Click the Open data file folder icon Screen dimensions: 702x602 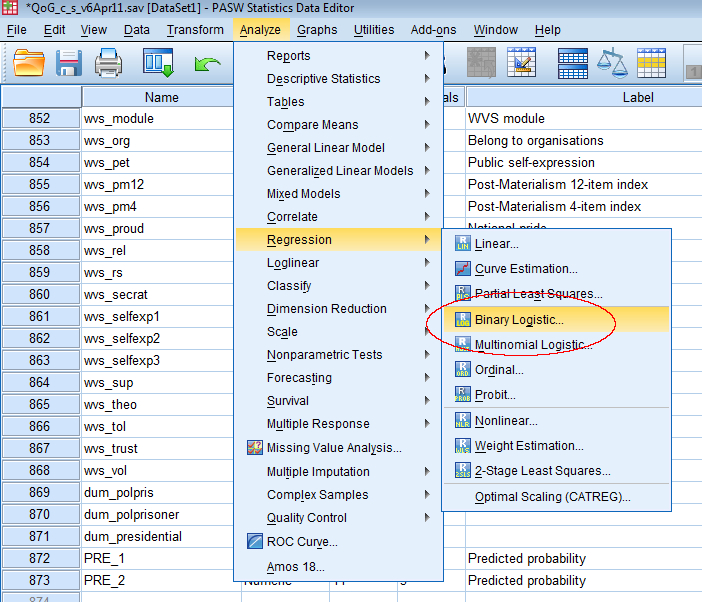(30, 64)
